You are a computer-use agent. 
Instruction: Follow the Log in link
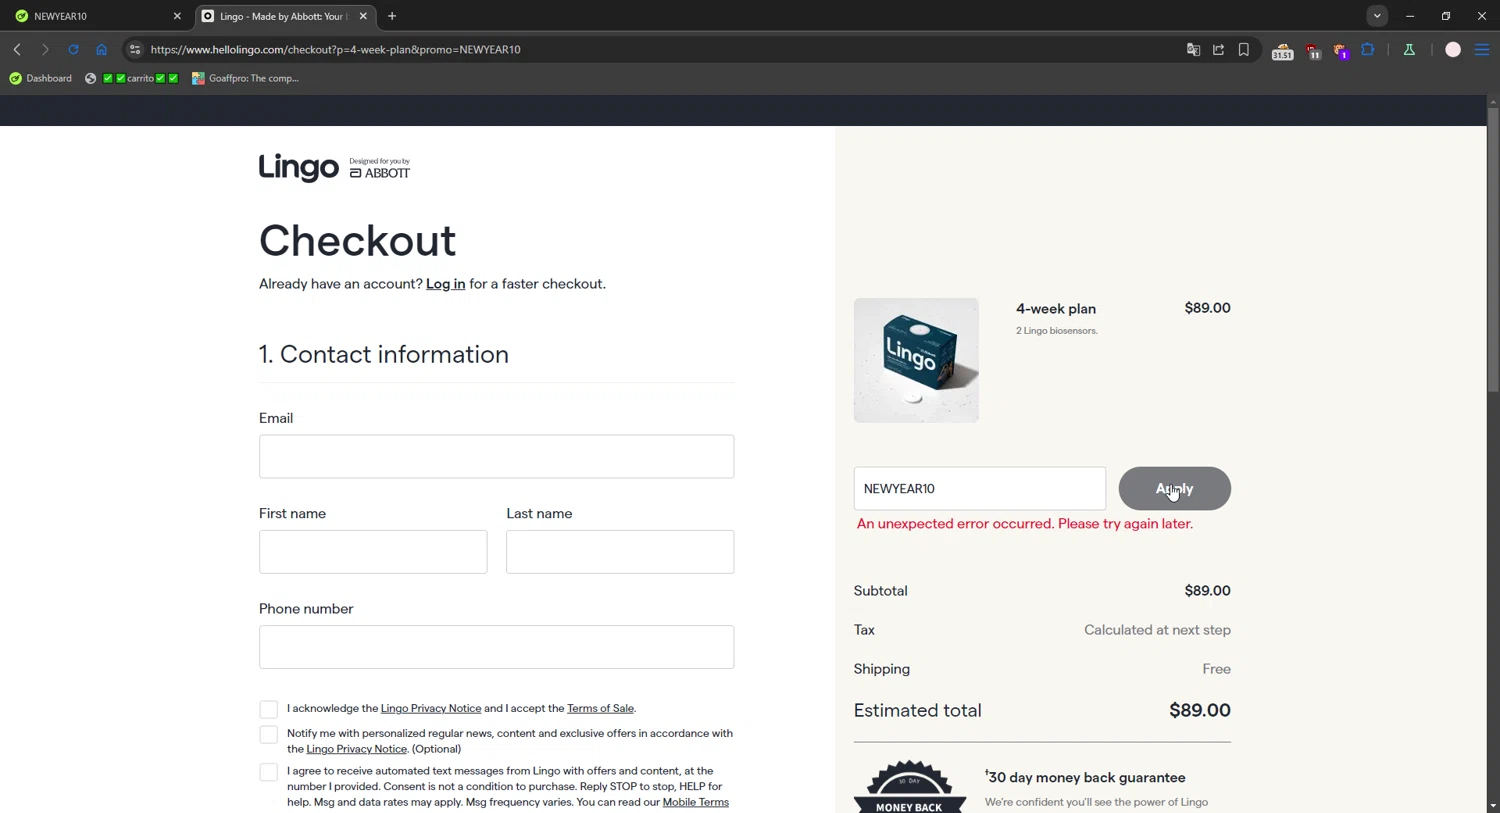coord(445,284)
